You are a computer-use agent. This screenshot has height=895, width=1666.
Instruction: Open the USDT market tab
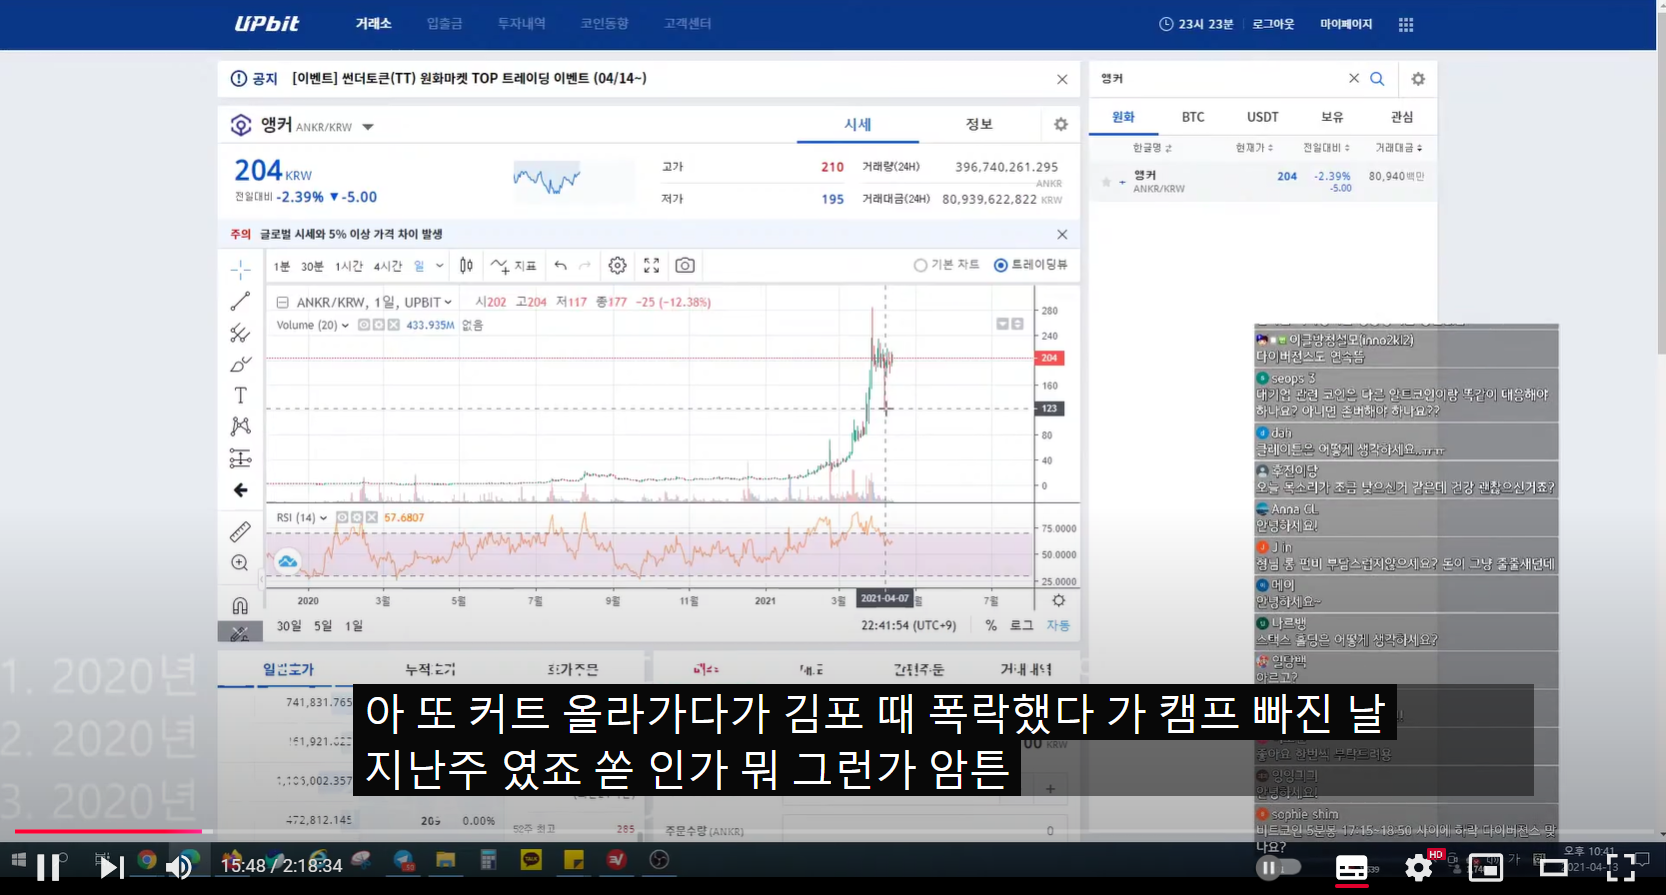click(x=1263, y=117)
